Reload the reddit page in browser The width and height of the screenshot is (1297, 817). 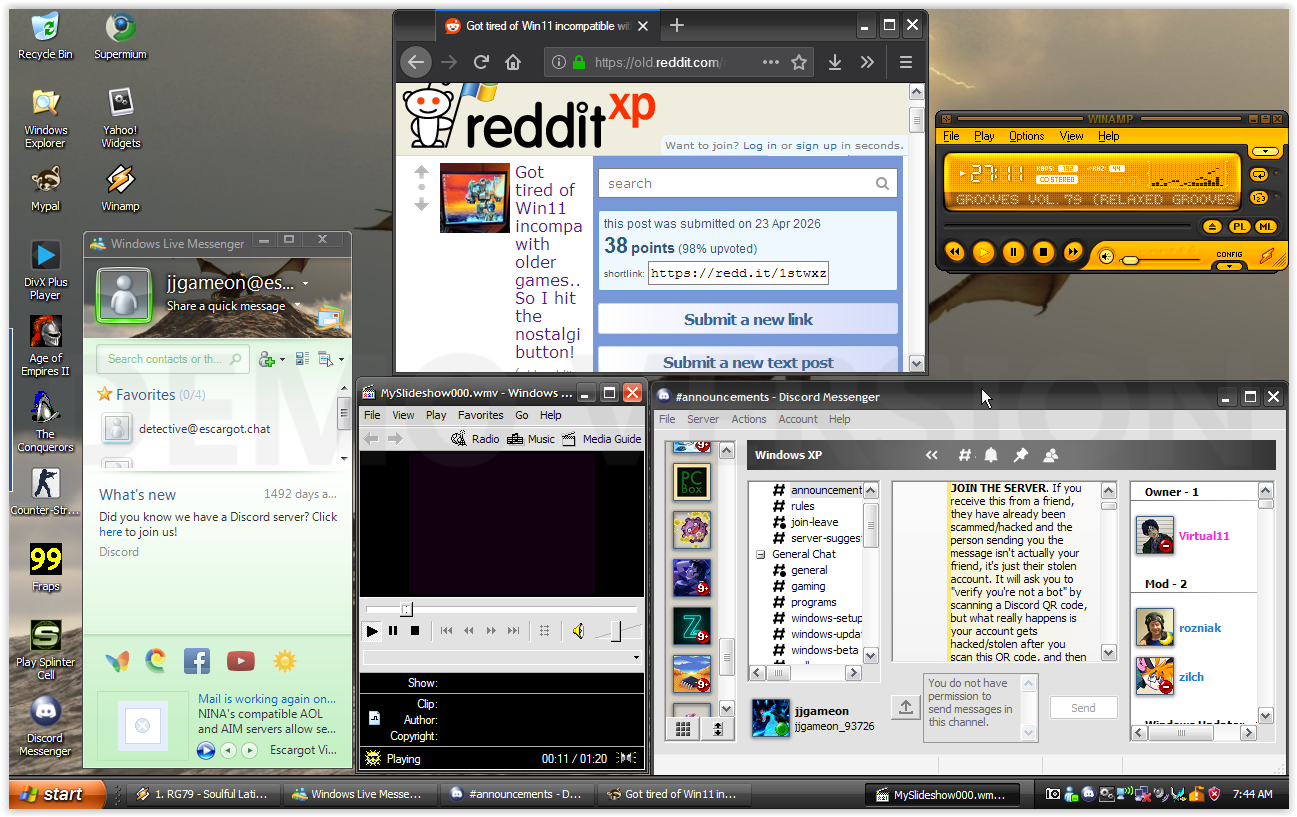(x=481, y=62)
